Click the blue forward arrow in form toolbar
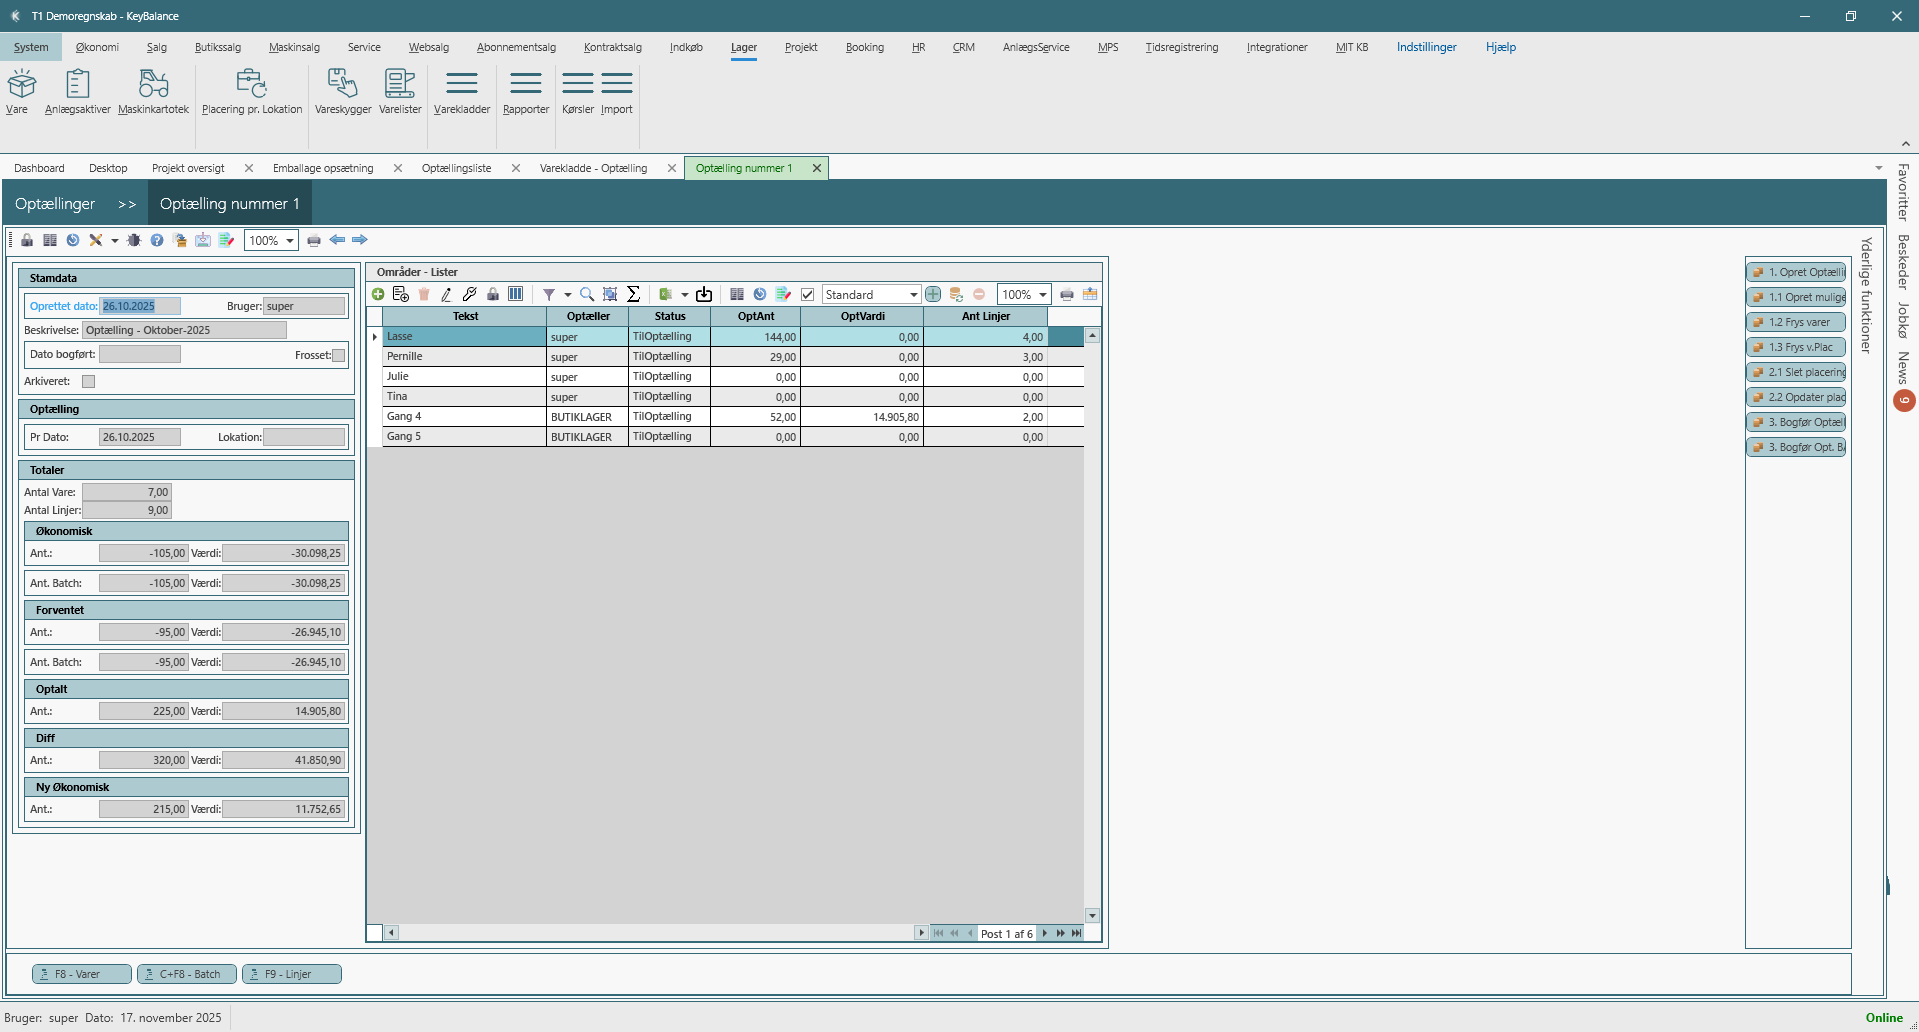Image resolution: width=1919 pixels, height=1032 pixels. 360,240
